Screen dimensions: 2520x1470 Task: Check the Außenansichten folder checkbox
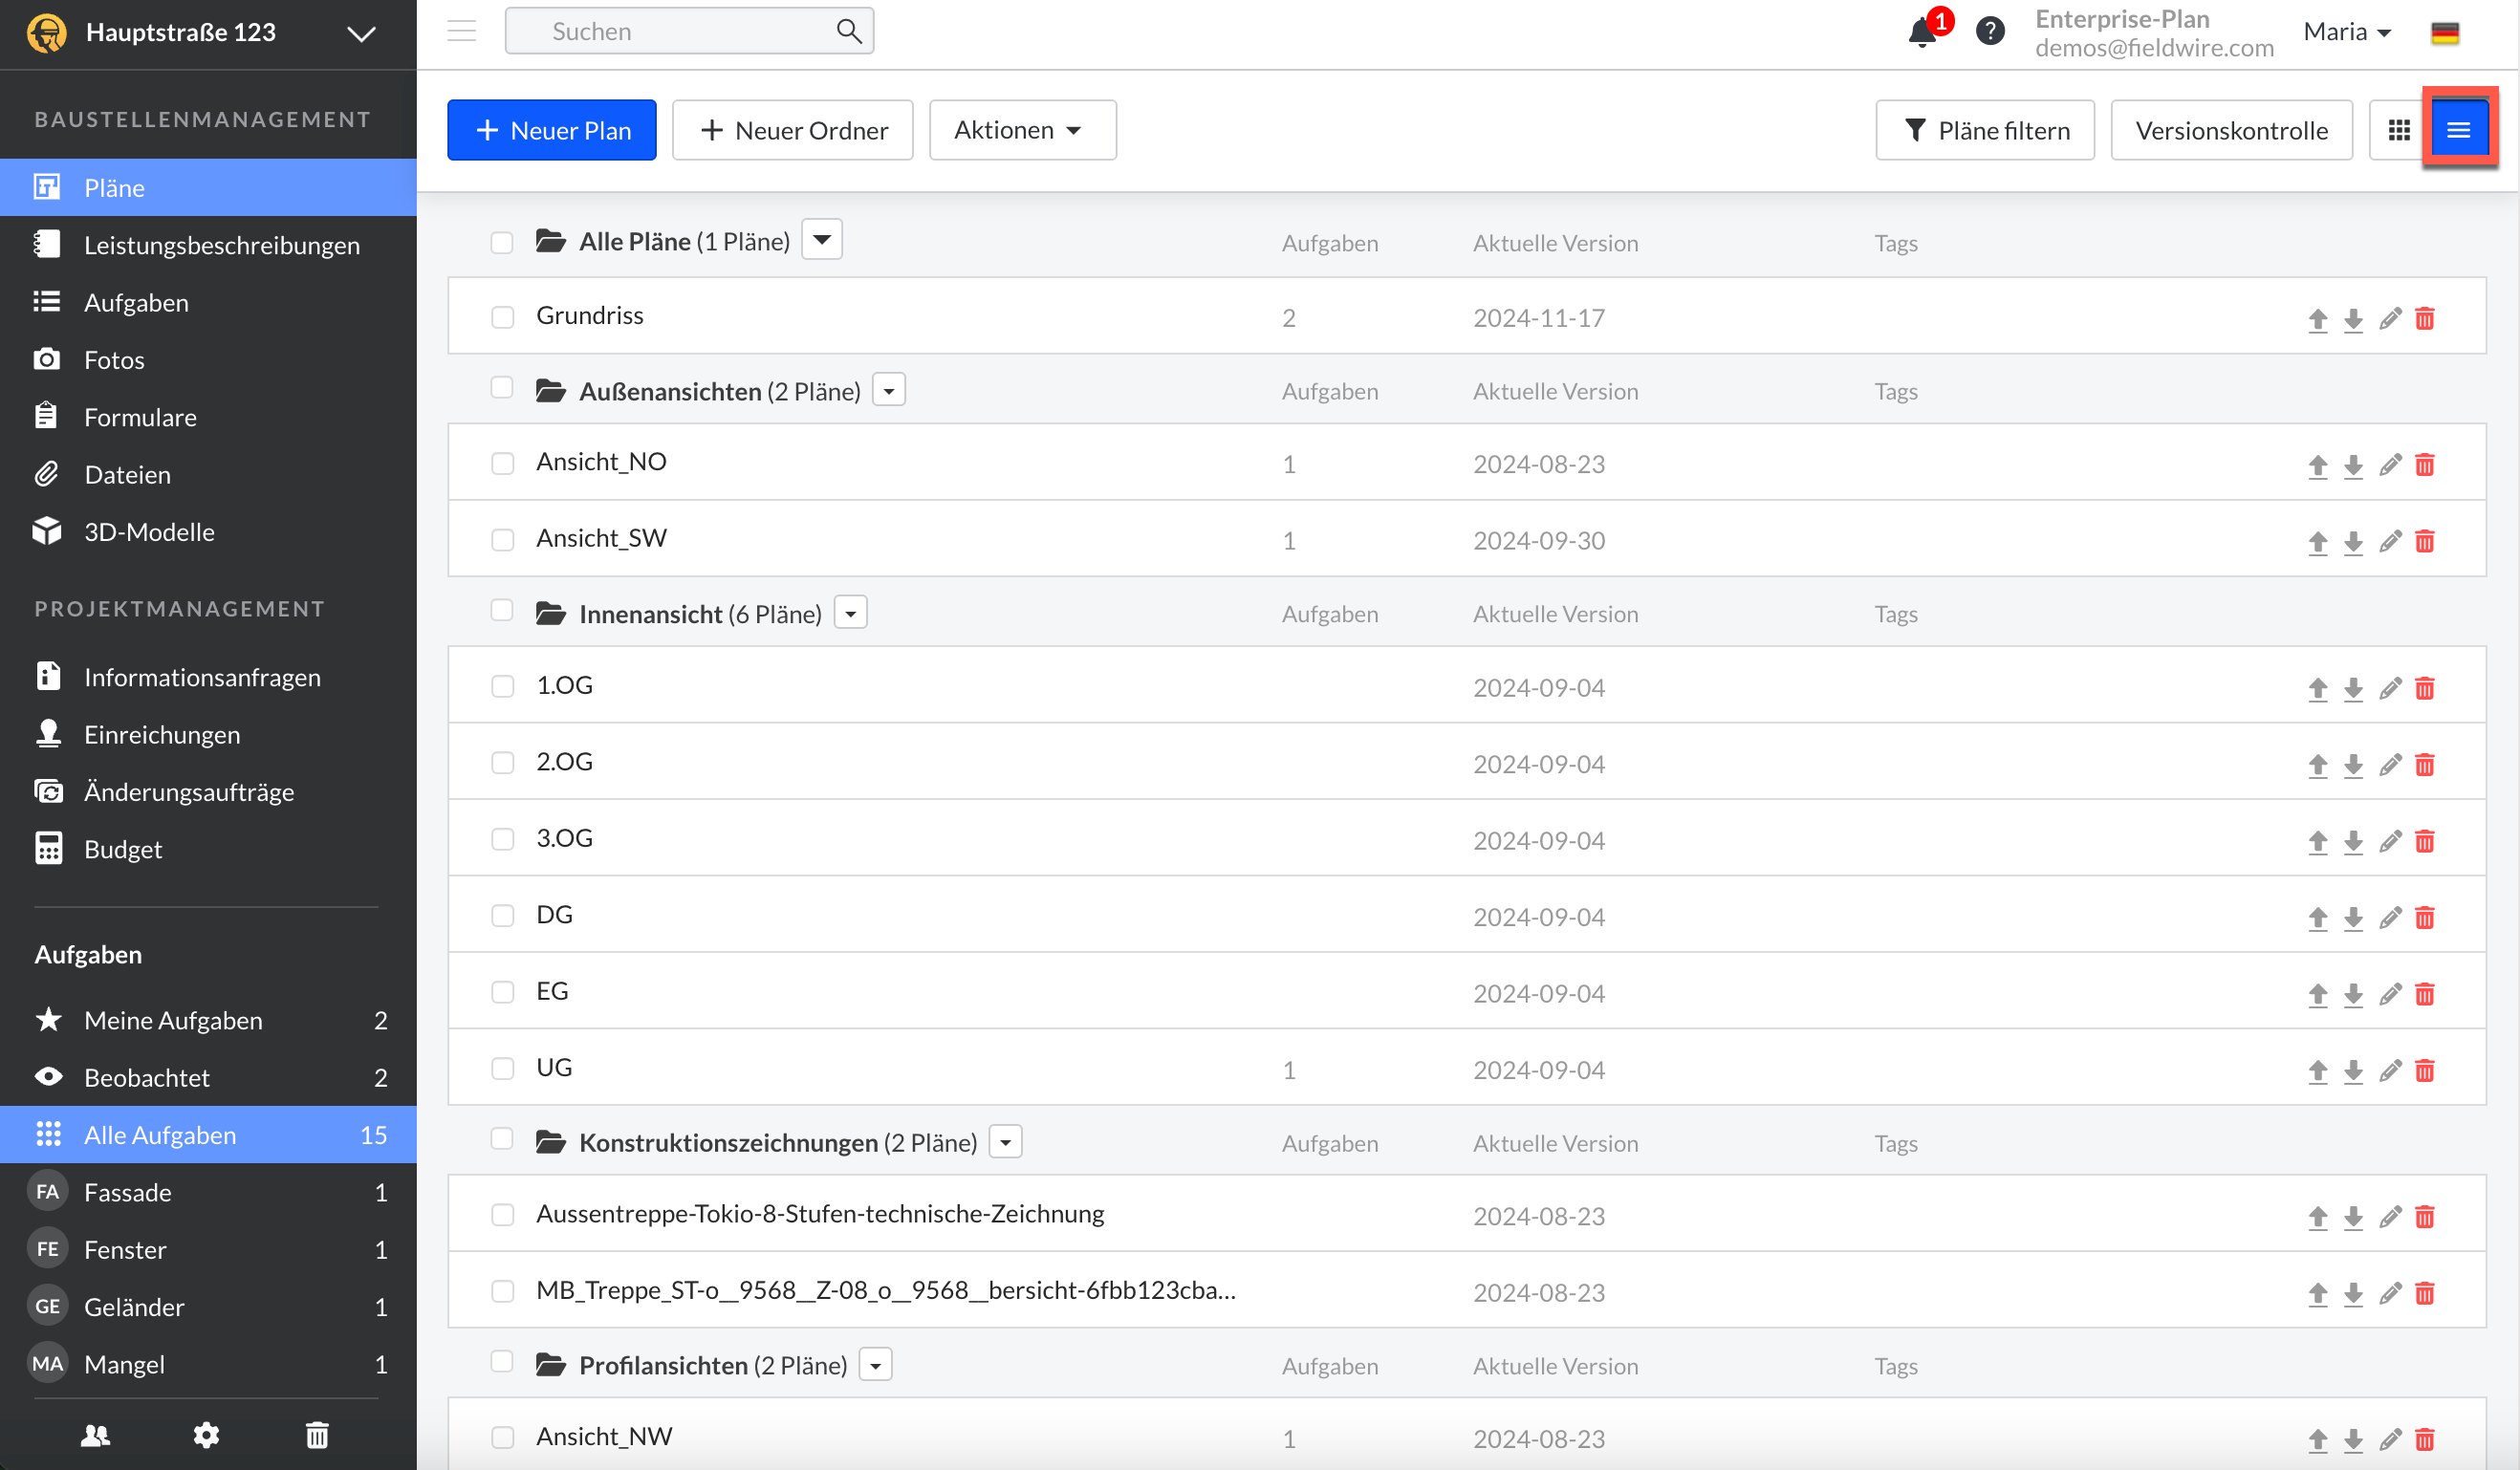click(x=502, y=388)
